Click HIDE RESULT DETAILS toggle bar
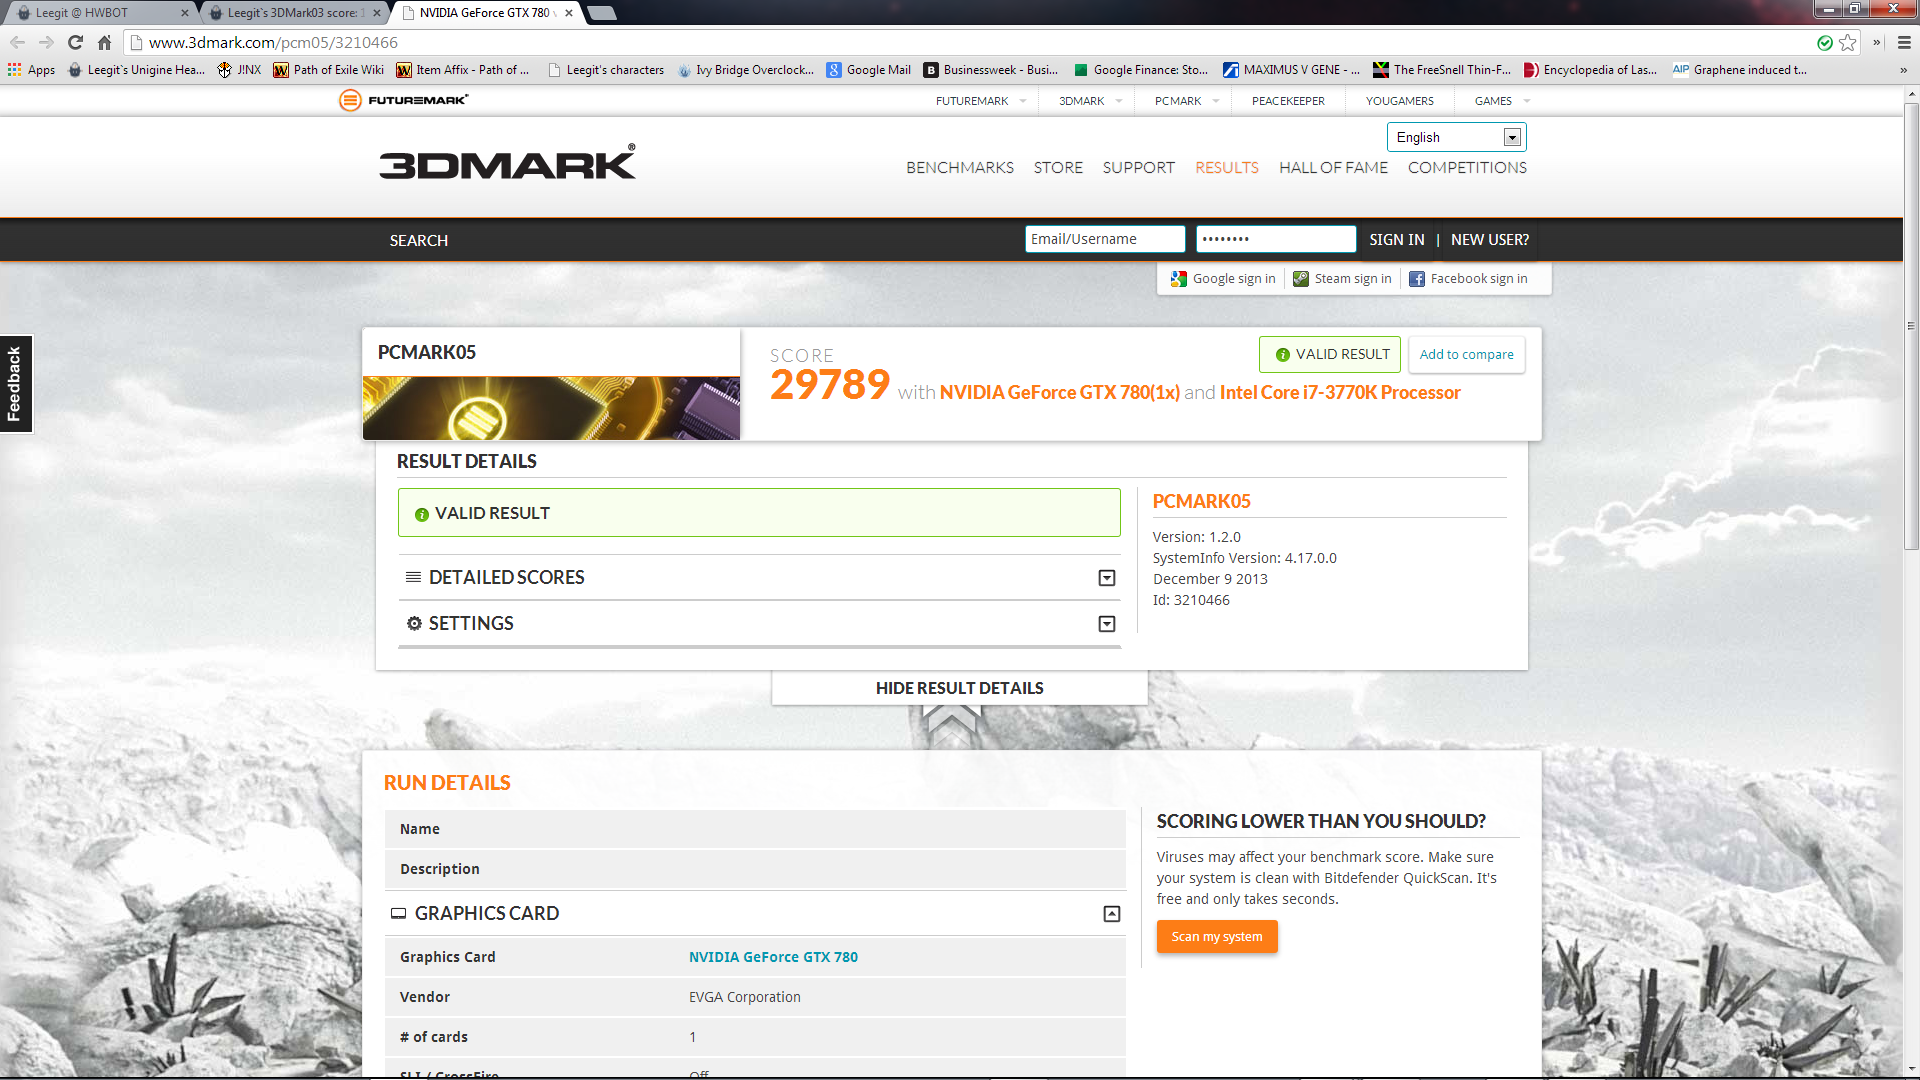1920x1080 pixels. (x=960, y=688)
